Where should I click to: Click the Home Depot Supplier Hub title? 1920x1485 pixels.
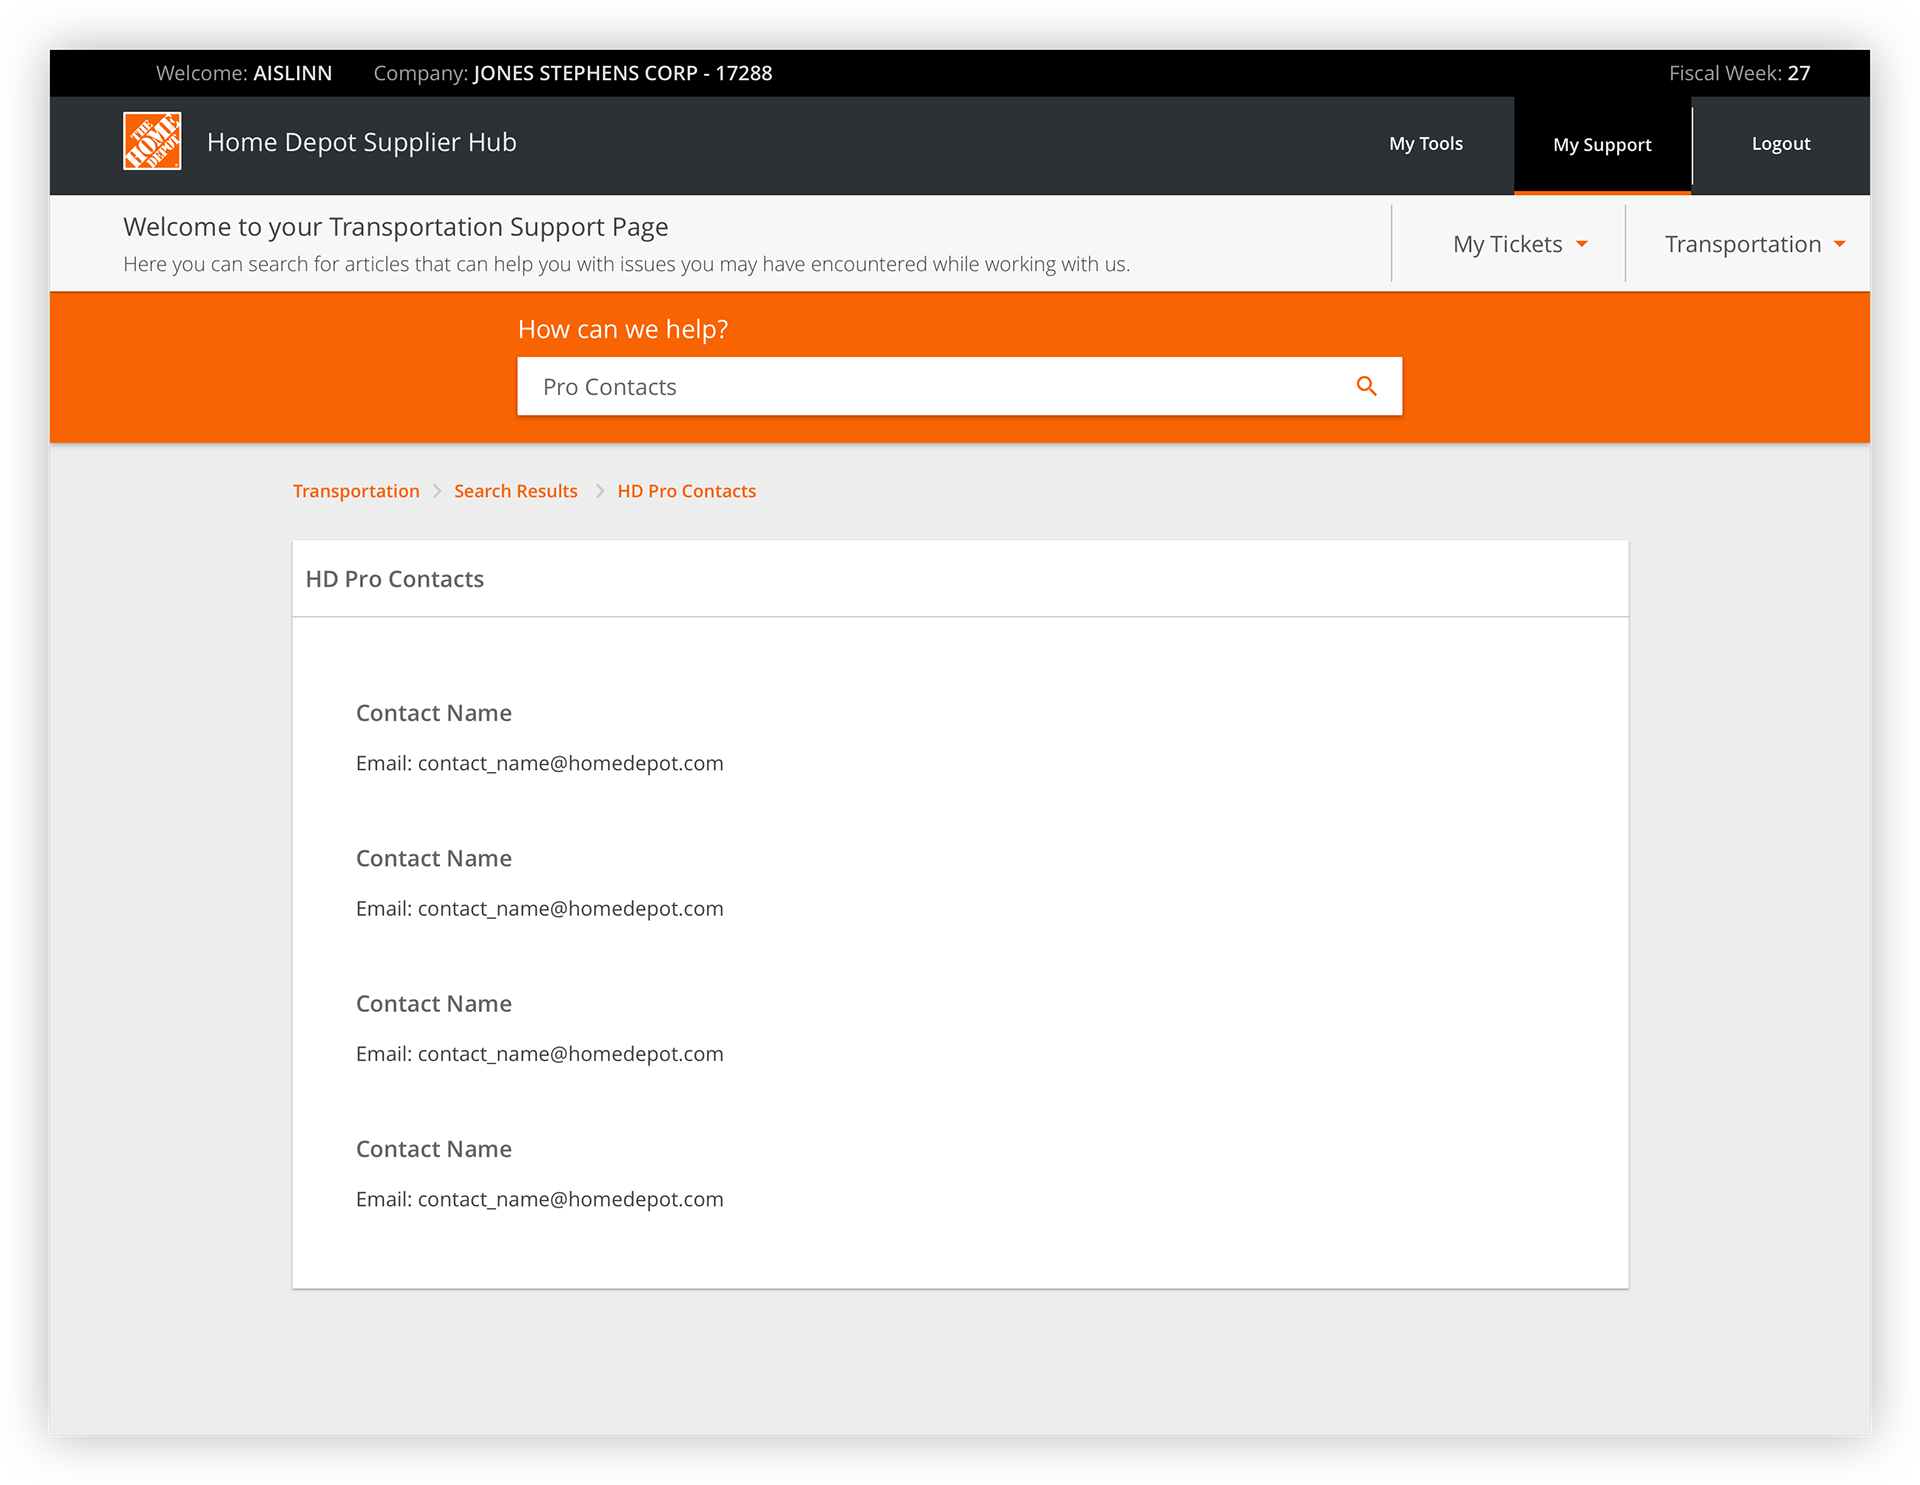362,142
